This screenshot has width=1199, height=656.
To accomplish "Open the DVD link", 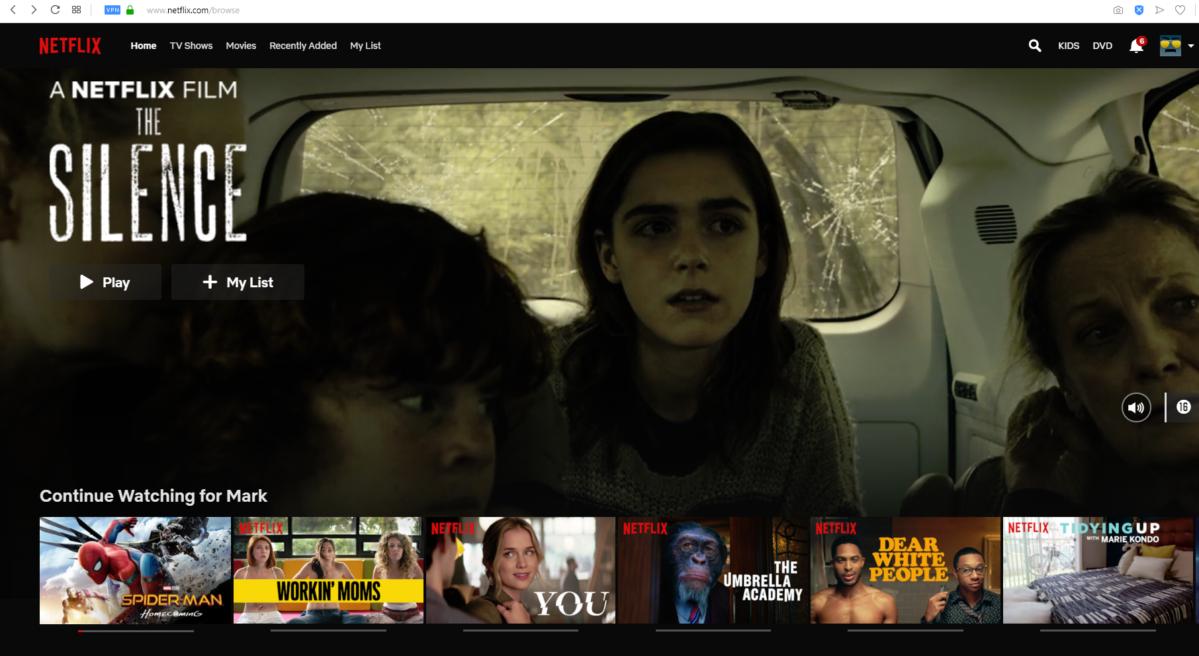I will (x=1102, y=46).
